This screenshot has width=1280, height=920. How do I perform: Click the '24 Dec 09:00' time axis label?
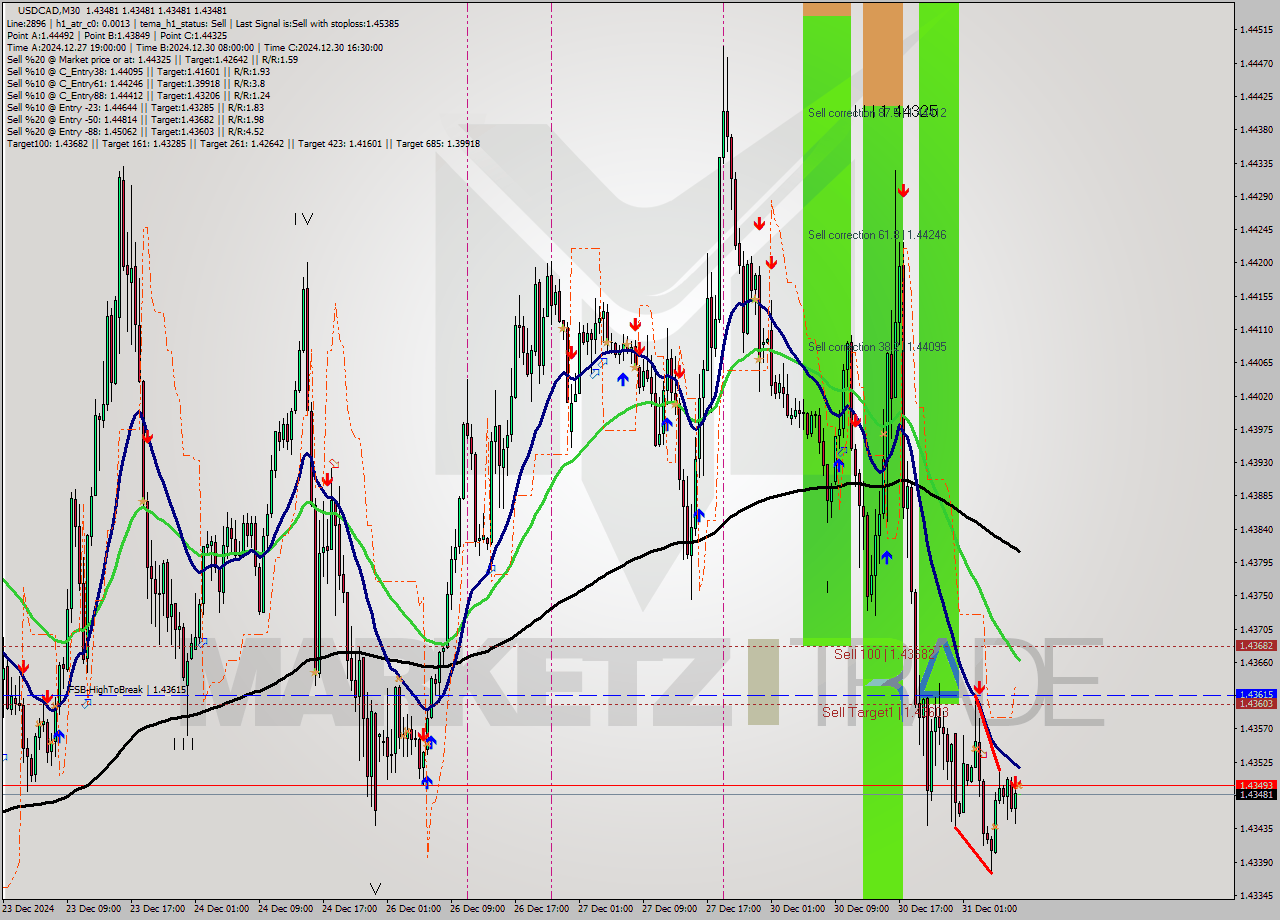(284, 909)
